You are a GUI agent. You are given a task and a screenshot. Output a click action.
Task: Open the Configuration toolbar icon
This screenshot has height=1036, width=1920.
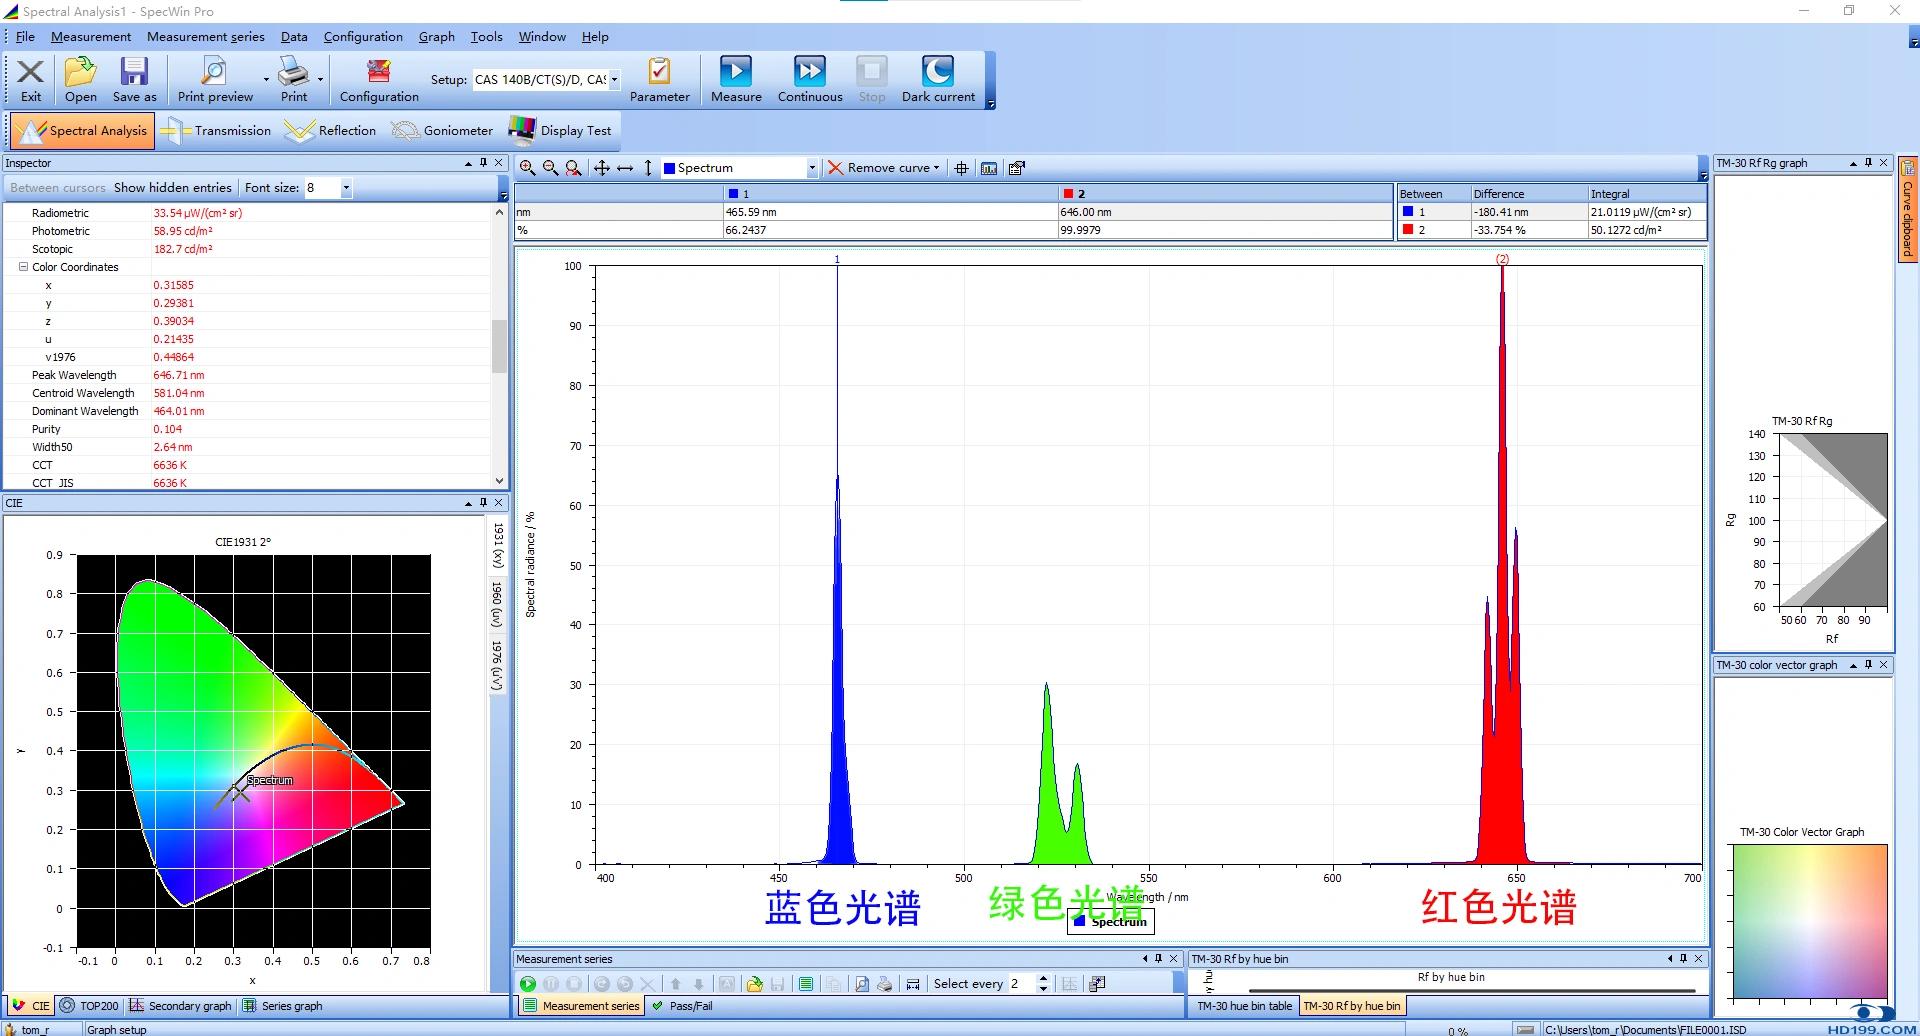pos(378,79)
